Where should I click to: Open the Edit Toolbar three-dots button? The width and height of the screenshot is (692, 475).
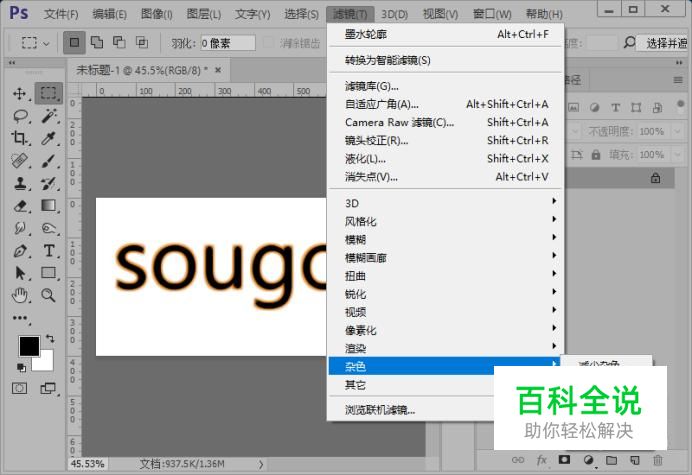tap(19, 318)
